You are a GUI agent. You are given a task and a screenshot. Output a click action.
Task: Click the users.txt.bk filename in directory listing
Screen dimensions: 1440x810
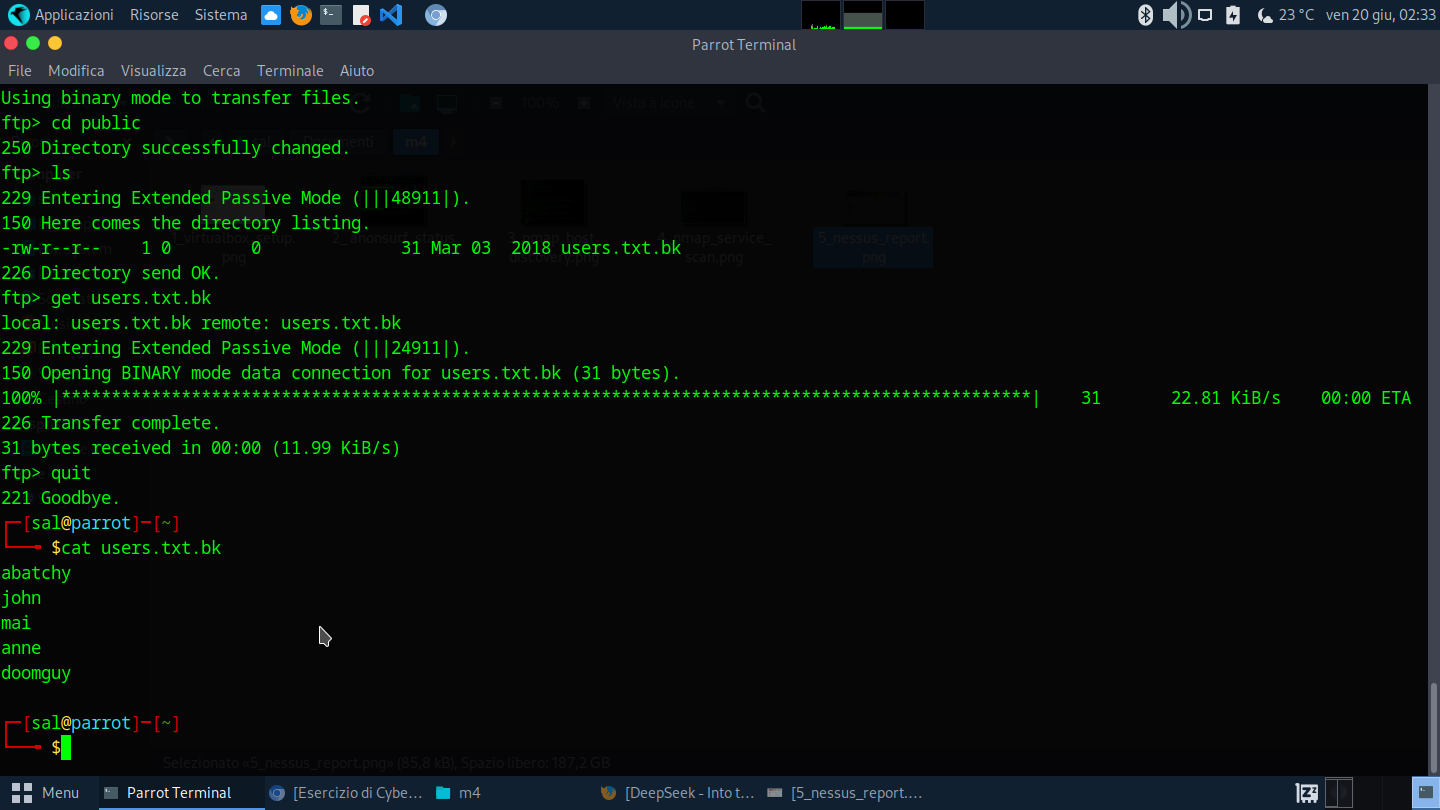[x=621, y=248]
